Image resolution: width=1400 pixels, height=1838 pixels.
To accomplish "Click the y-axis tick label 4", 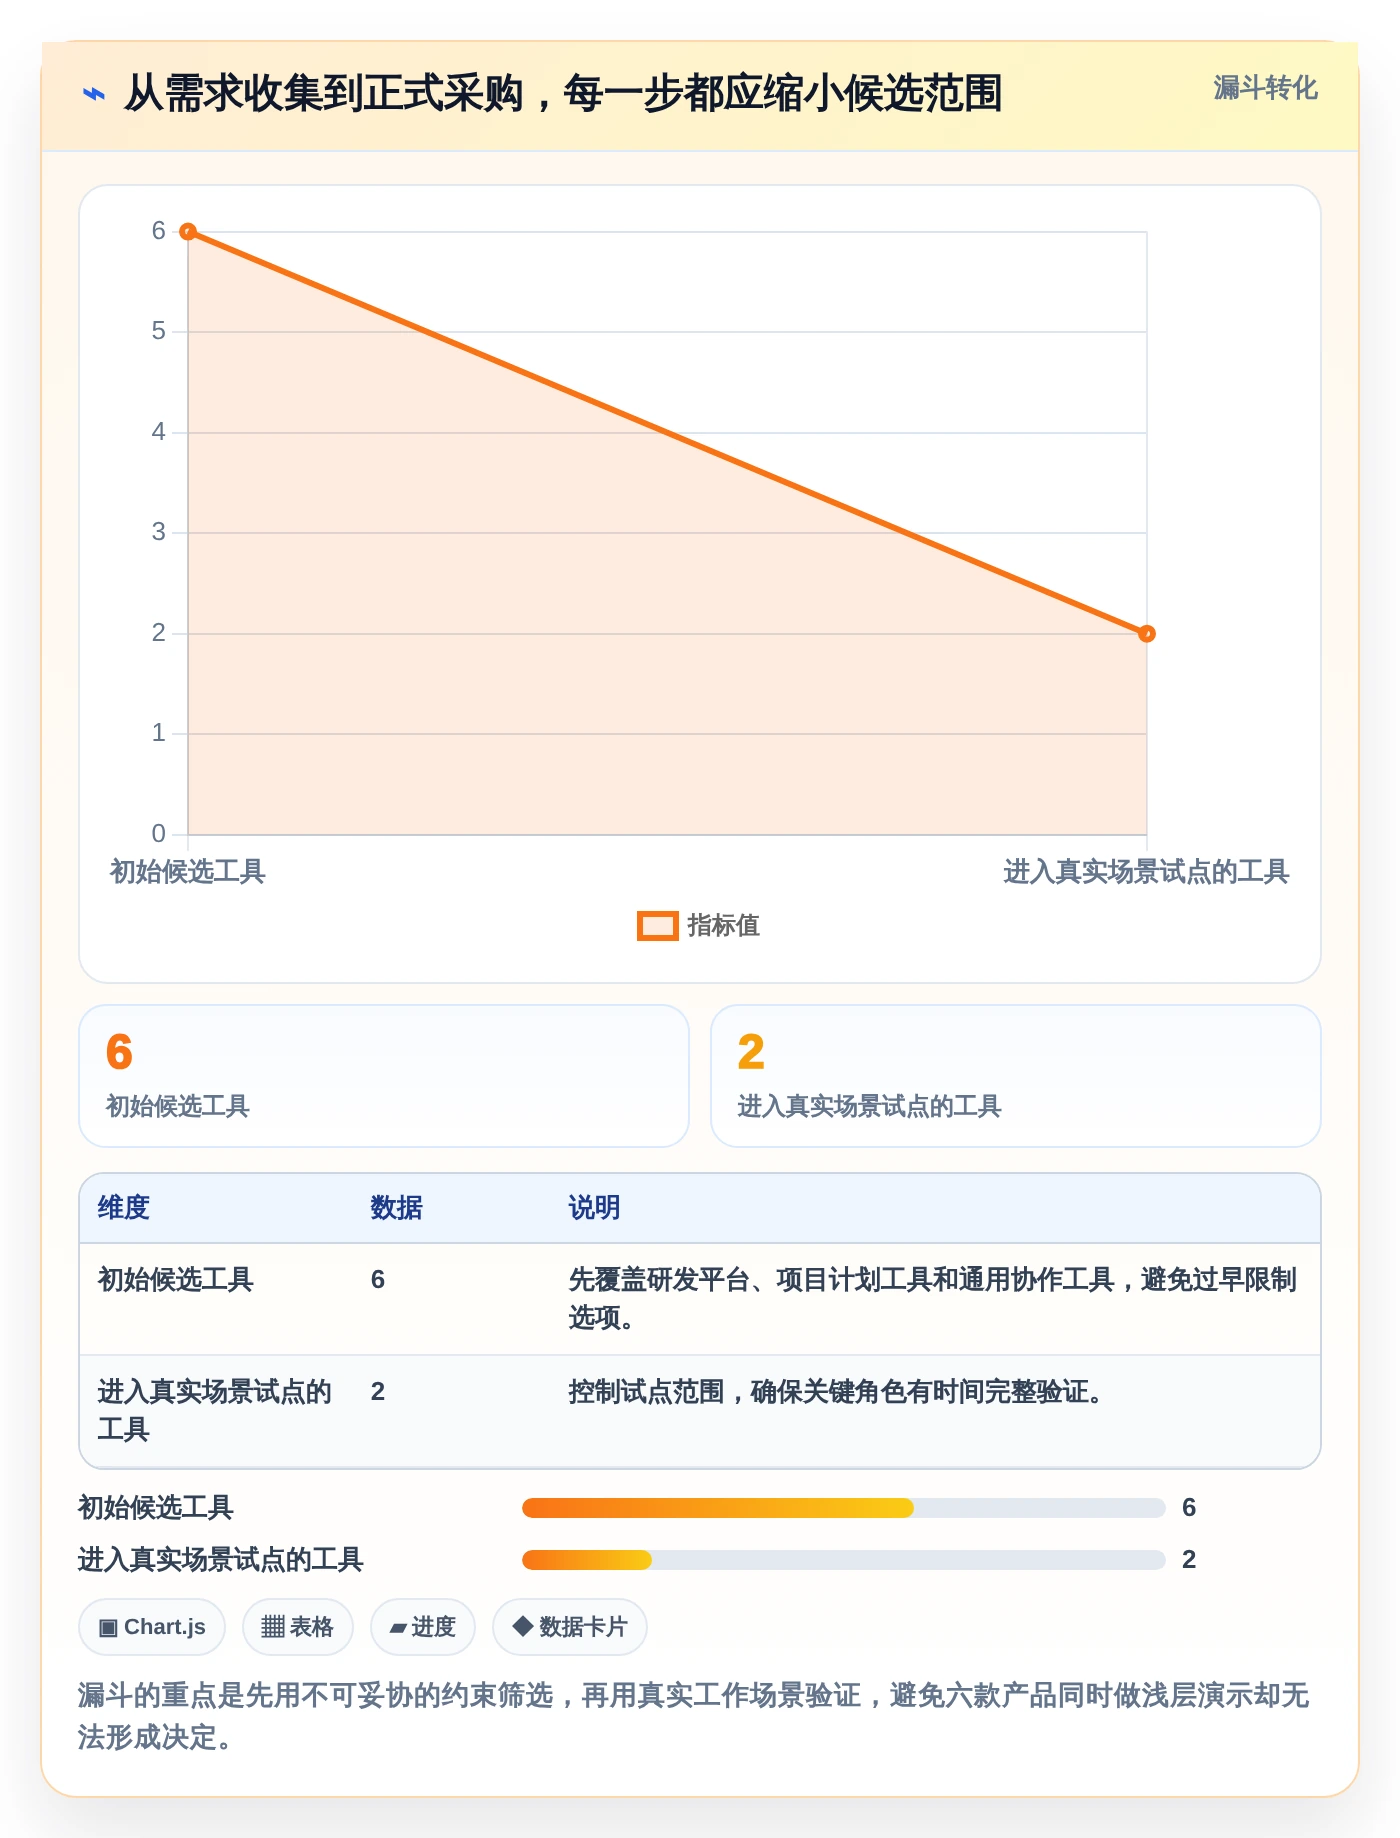I will click(x=158, y=432).
